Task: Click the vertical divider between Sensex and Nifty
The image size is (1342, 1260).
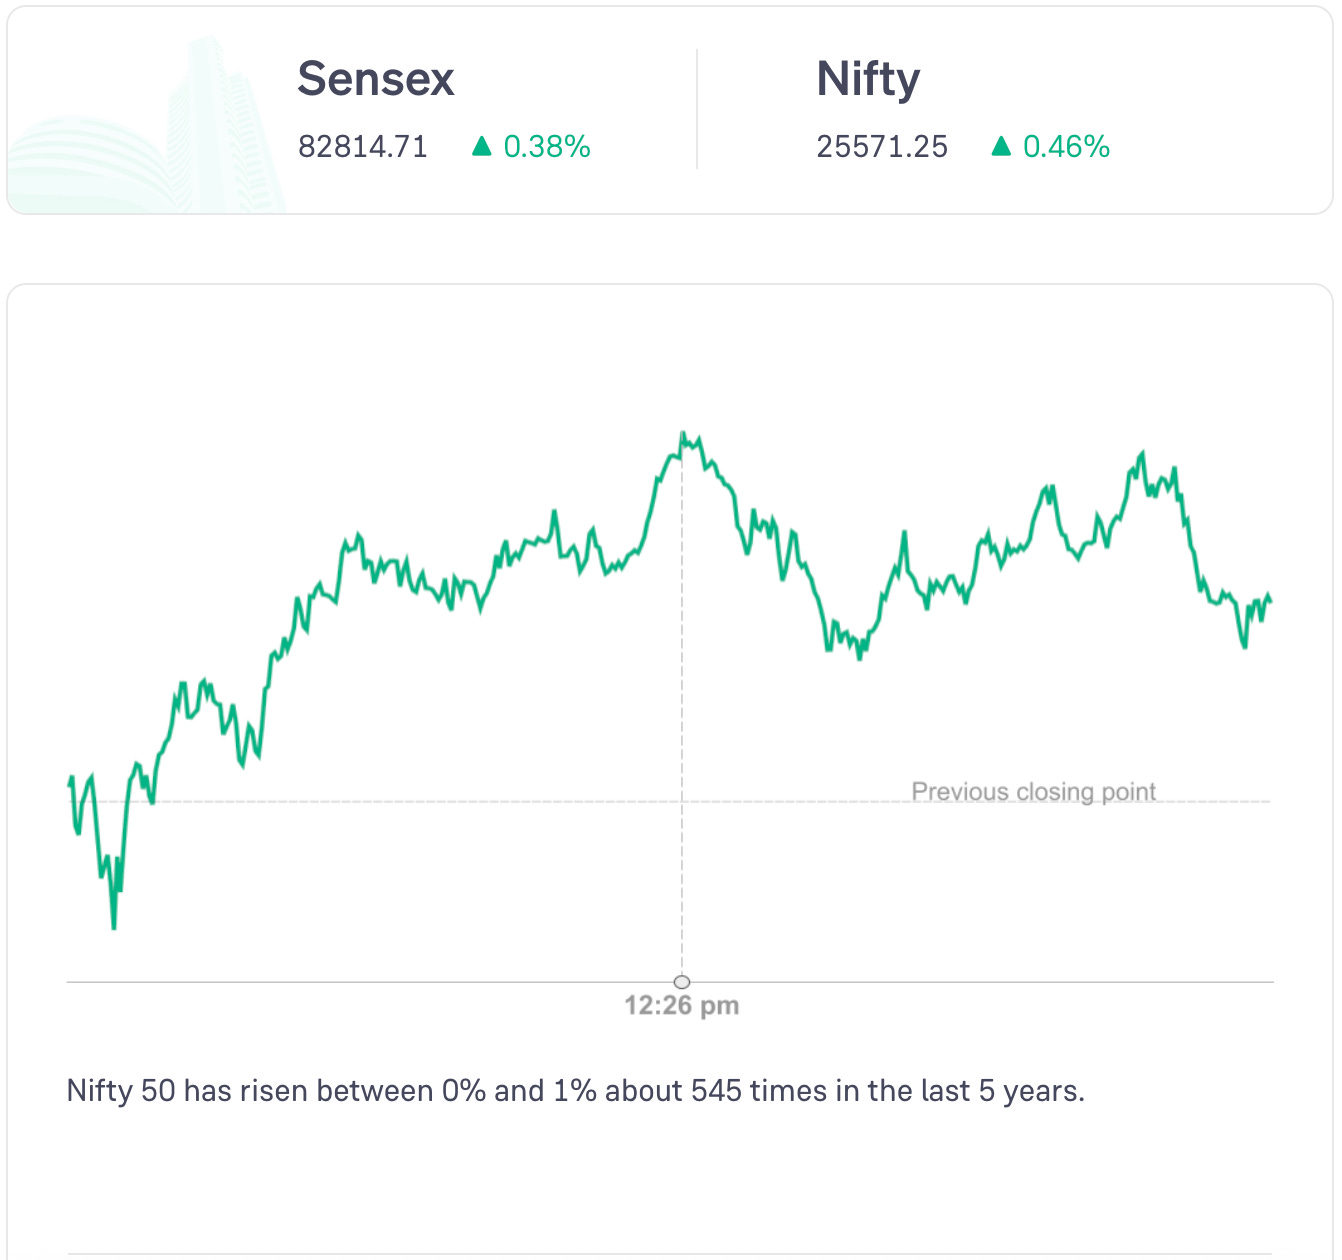Action: (697, 110)
